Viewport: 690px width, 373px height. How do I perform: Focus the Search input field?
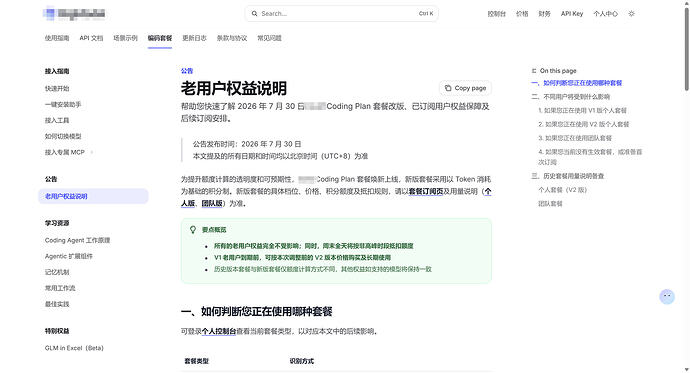341,14
